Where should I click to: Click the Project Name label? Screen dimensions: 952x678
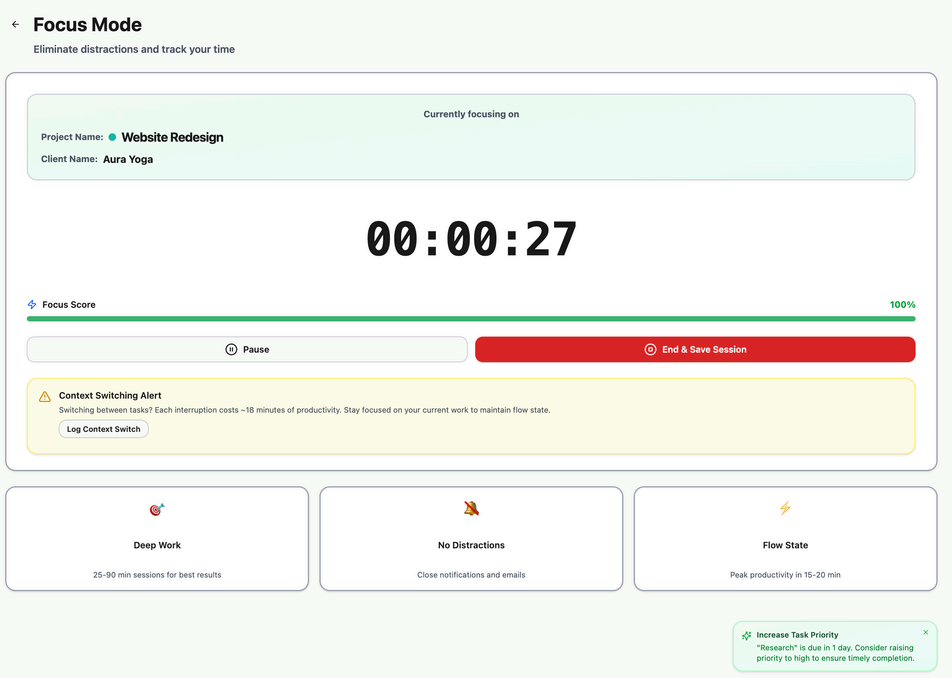72,137
